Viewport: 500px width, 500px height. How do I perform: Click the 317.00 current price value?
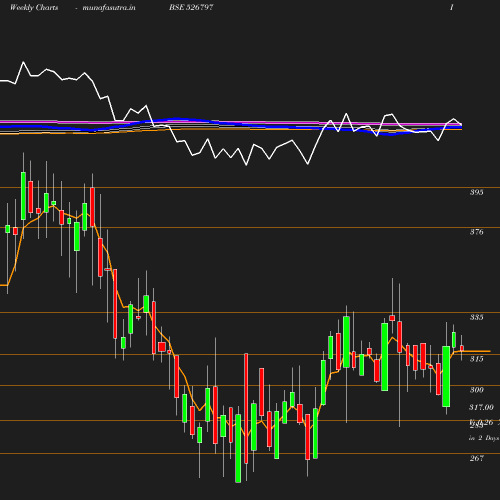tap(481, 407)
